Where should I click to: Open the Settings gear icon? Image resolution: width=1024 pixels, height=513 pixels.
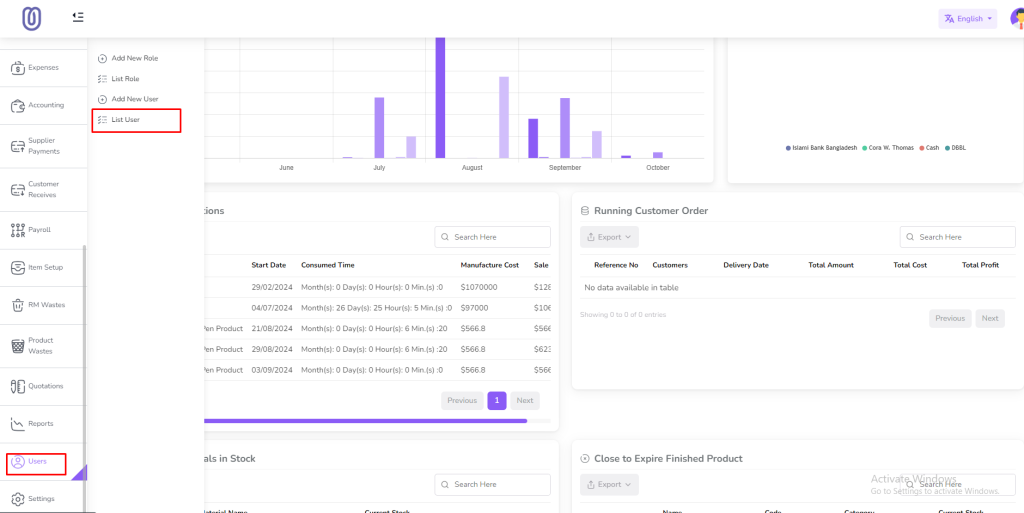tap(18, 499)
